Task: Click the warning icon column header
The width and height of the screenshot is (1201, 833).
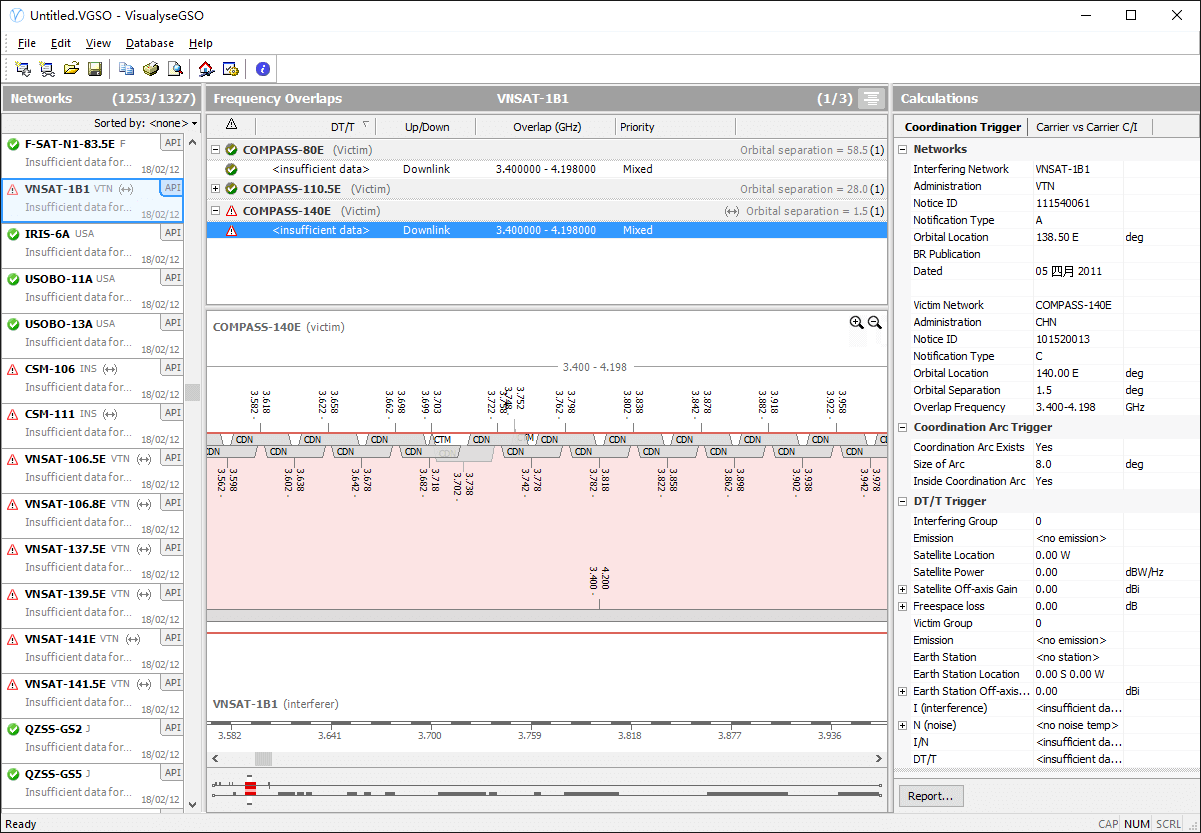Action: (231, 125)
